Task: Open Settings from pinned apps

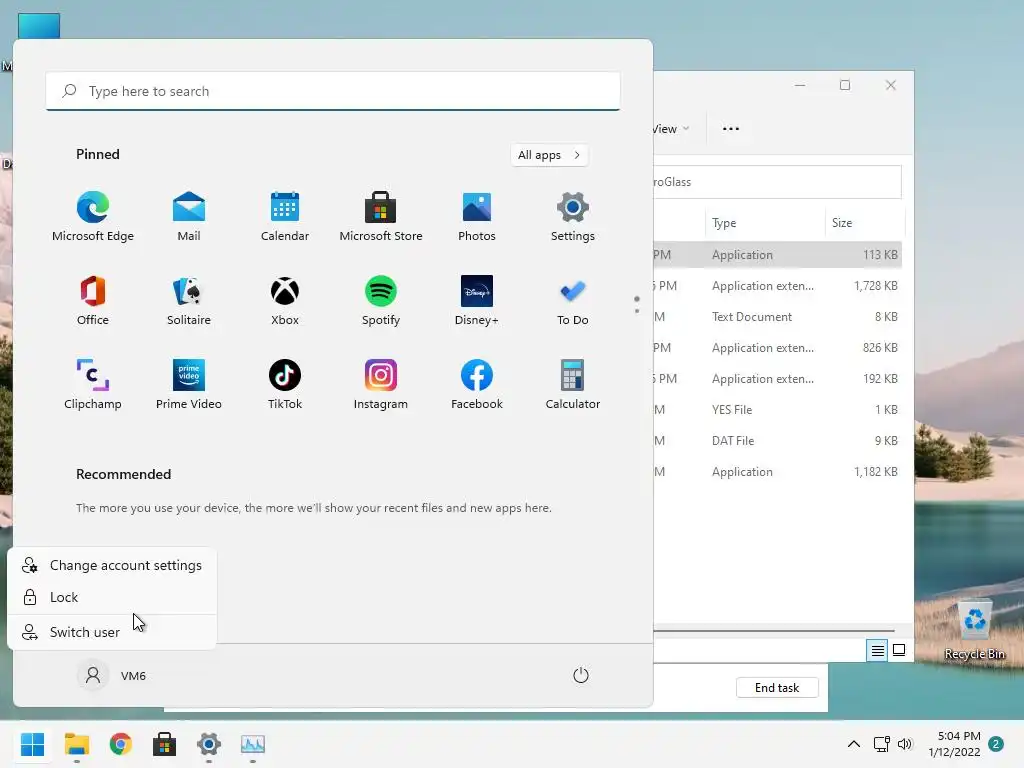Action: pyautogui.click(x=573, y=217)
